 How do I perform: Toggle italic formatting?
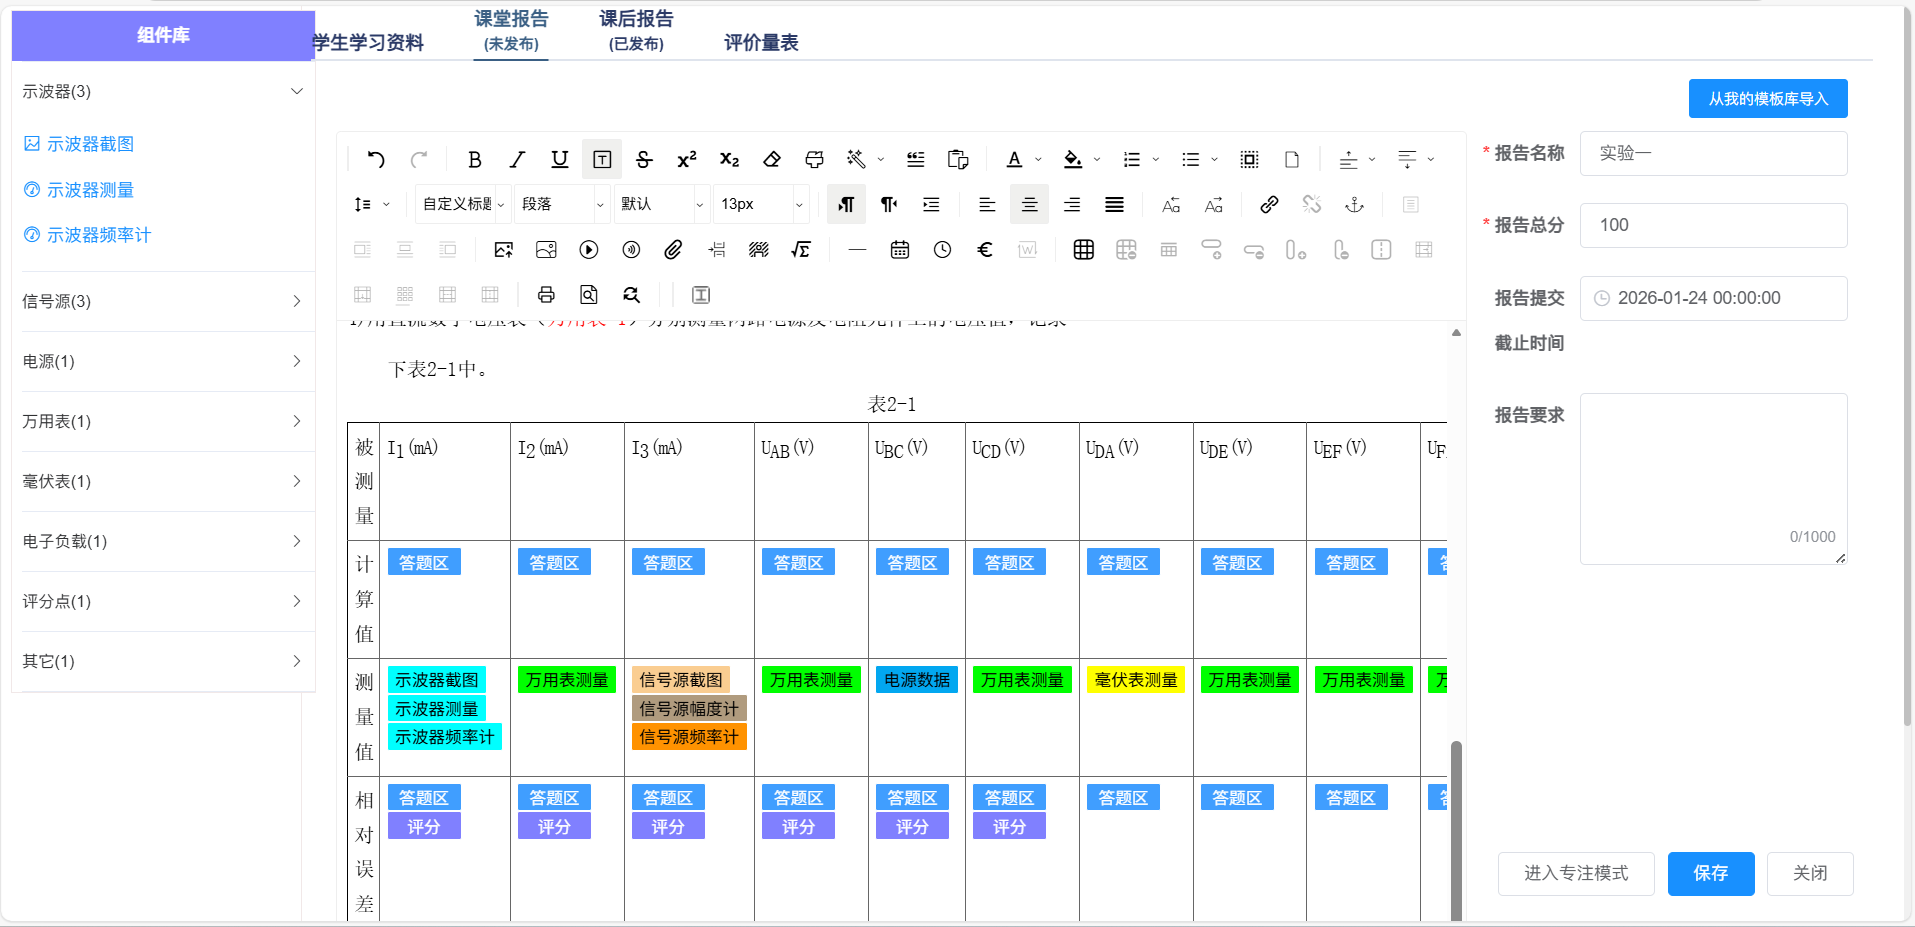(x=517, y=159)
